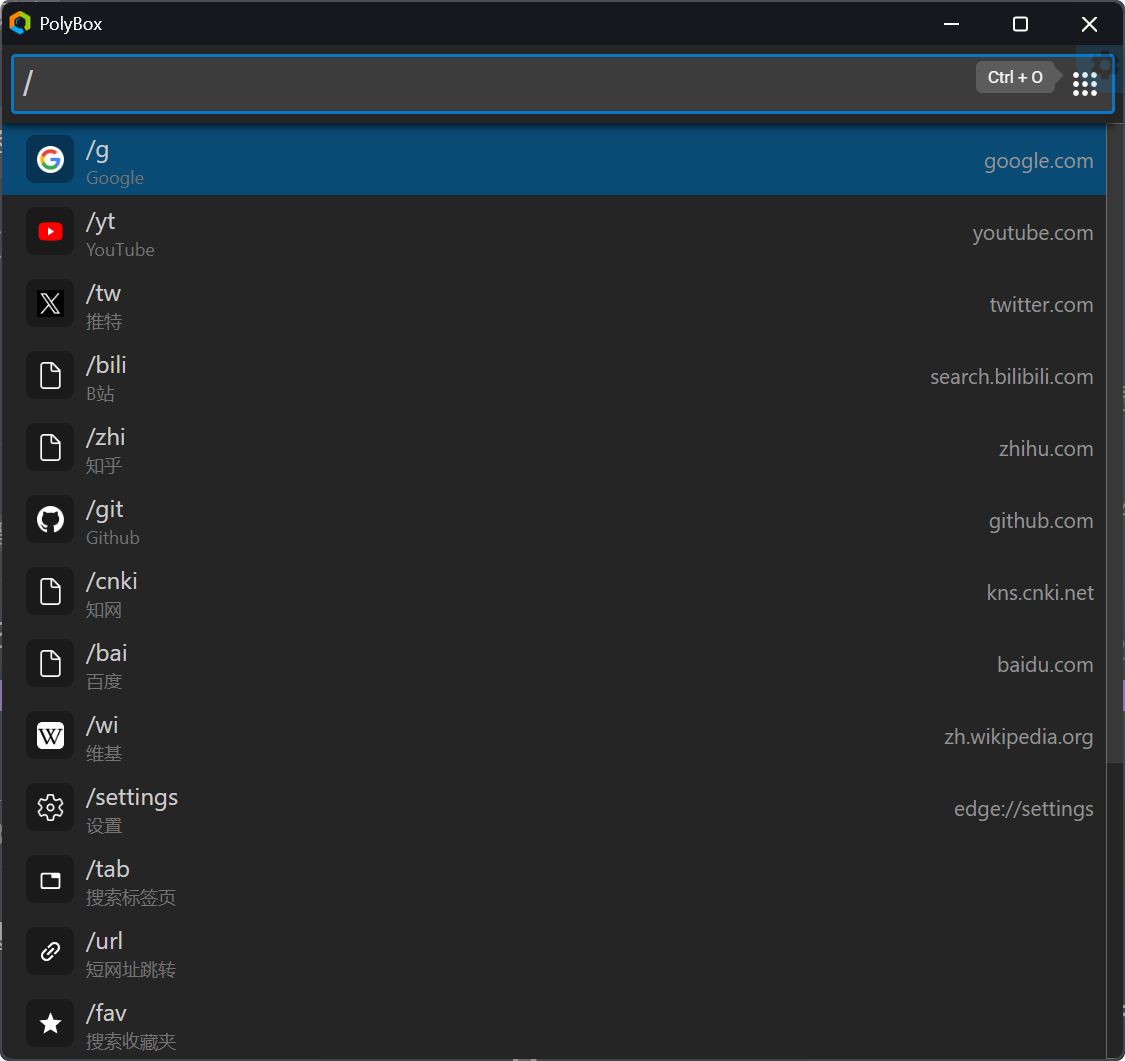Click the Wikipedia W icon
The image size is (1125, 1061).
(50, 735)
